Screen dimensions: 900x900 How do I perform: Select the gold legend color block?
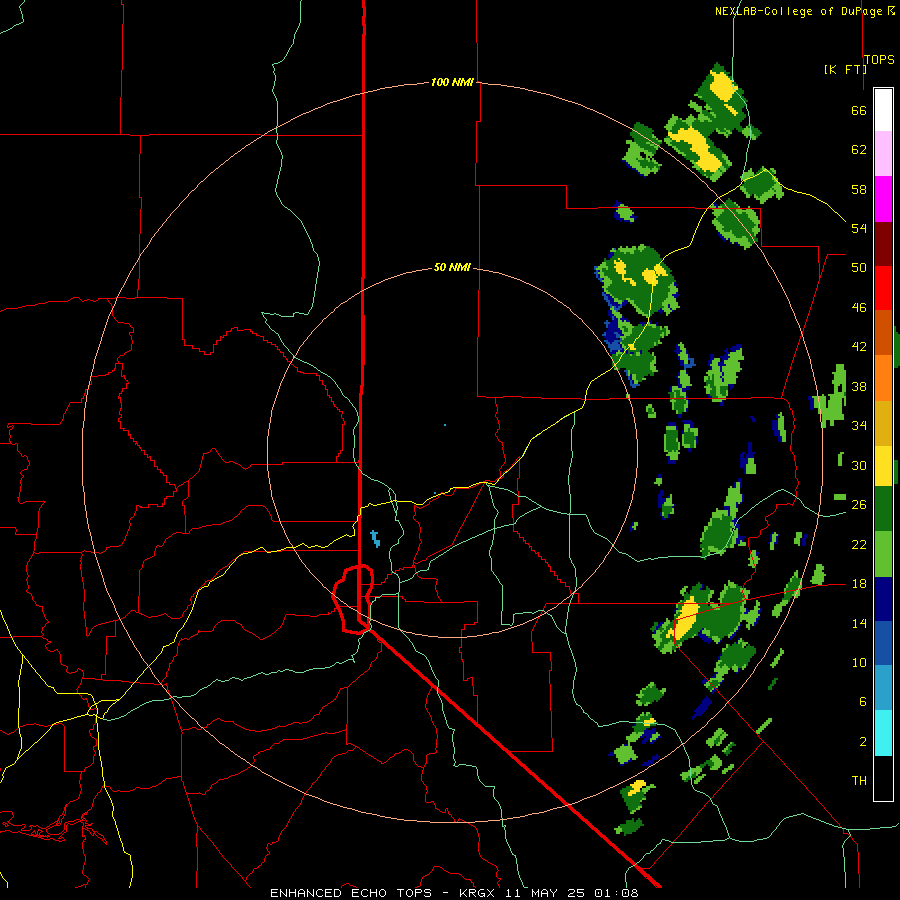click(883, 423)
